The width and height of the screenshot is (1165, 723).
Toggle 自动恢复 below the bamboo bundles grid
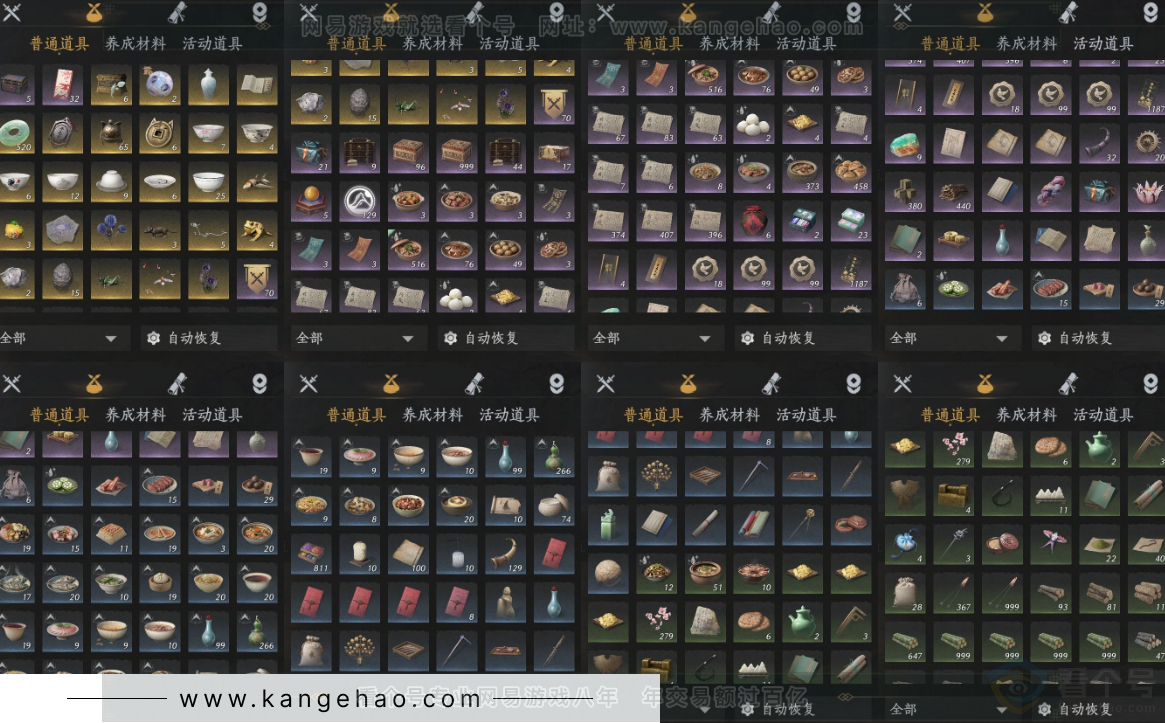click(1076, 709)
